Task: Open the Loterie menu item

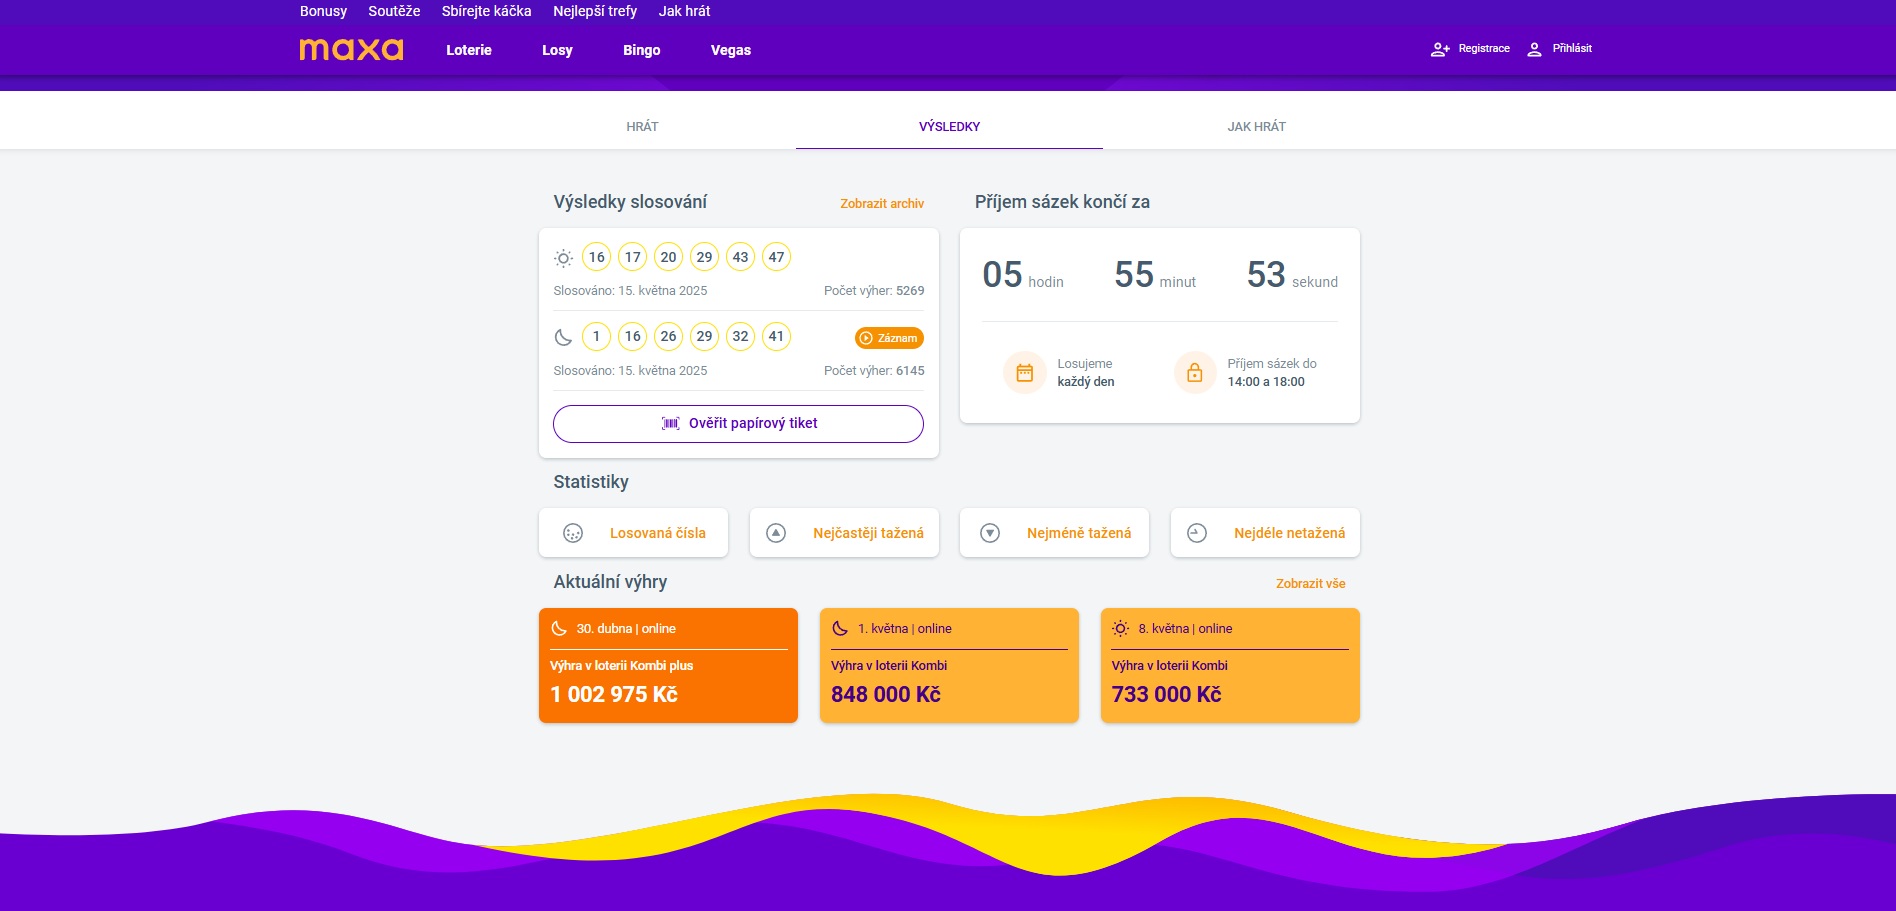Action: [x=469, y=50]
